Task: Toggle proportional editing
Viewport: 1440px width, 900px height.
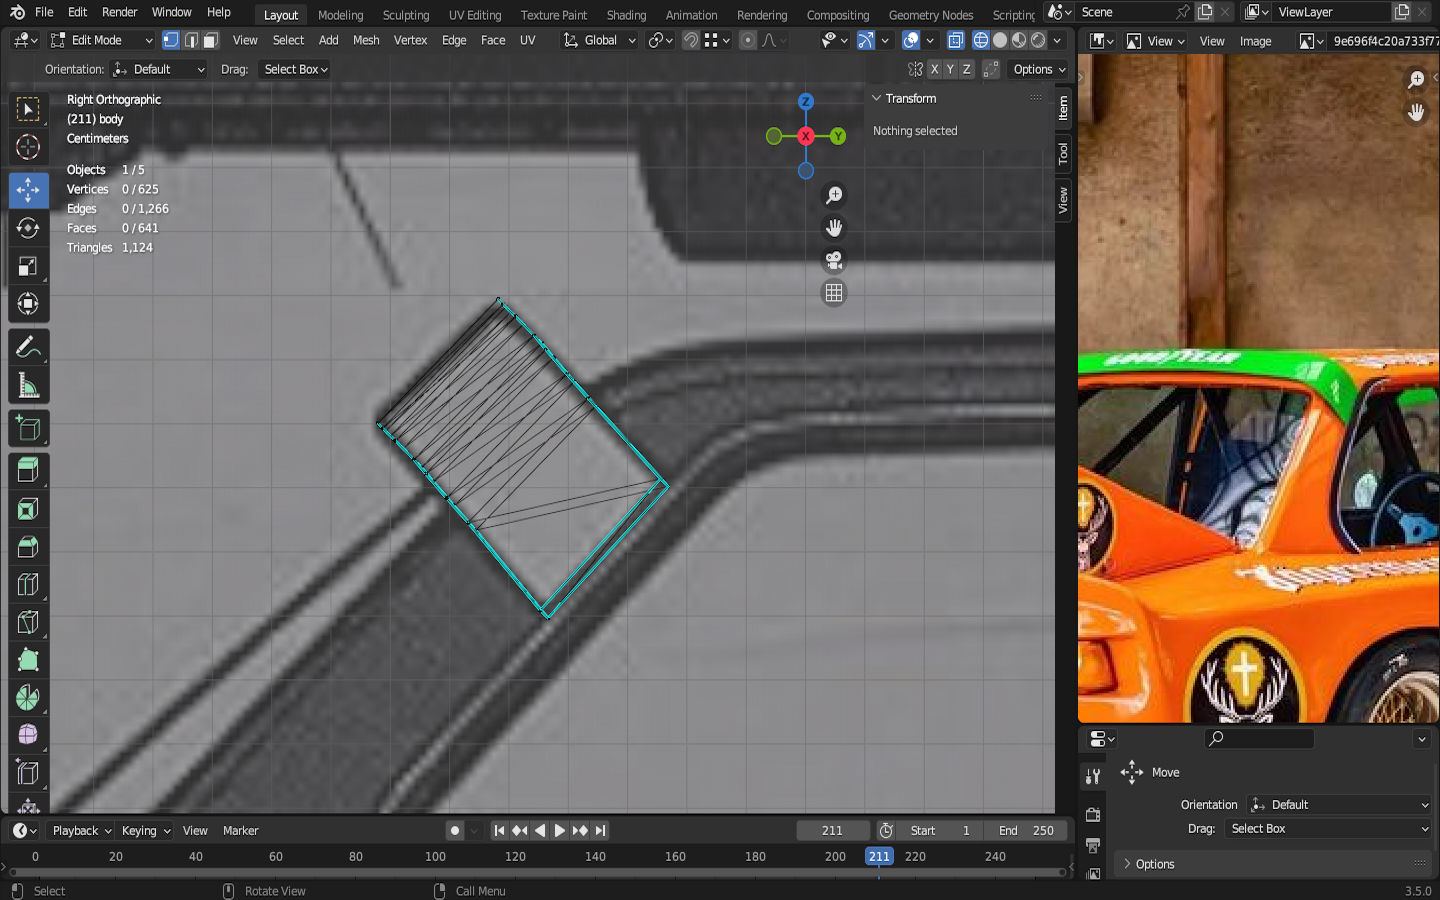Action: pyautogui.click(x=748, y=40)
